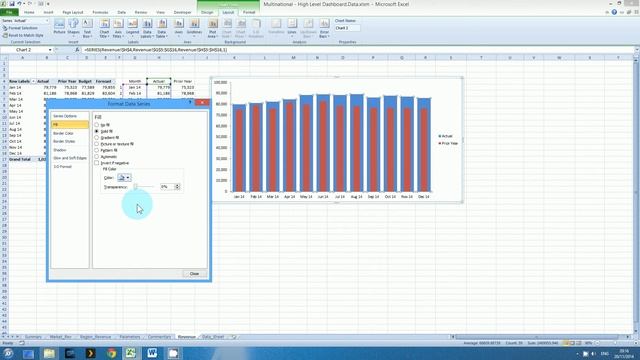Click the Transparency percentage spinner arrows
Viewport: 640px width, 360px height.
point(177,187)
